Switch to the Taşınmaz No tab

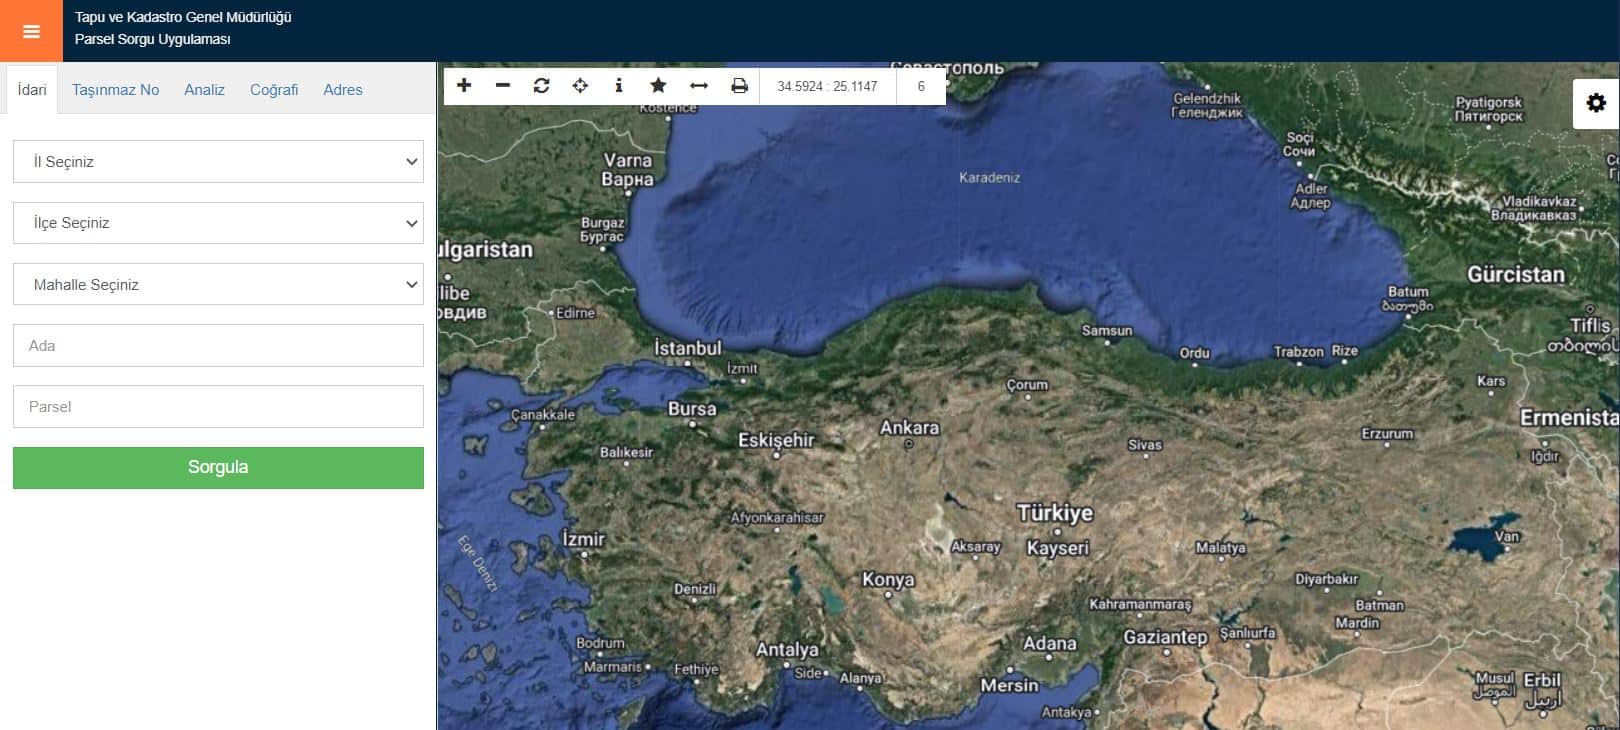pyautogui.click(x=115, y=90)
